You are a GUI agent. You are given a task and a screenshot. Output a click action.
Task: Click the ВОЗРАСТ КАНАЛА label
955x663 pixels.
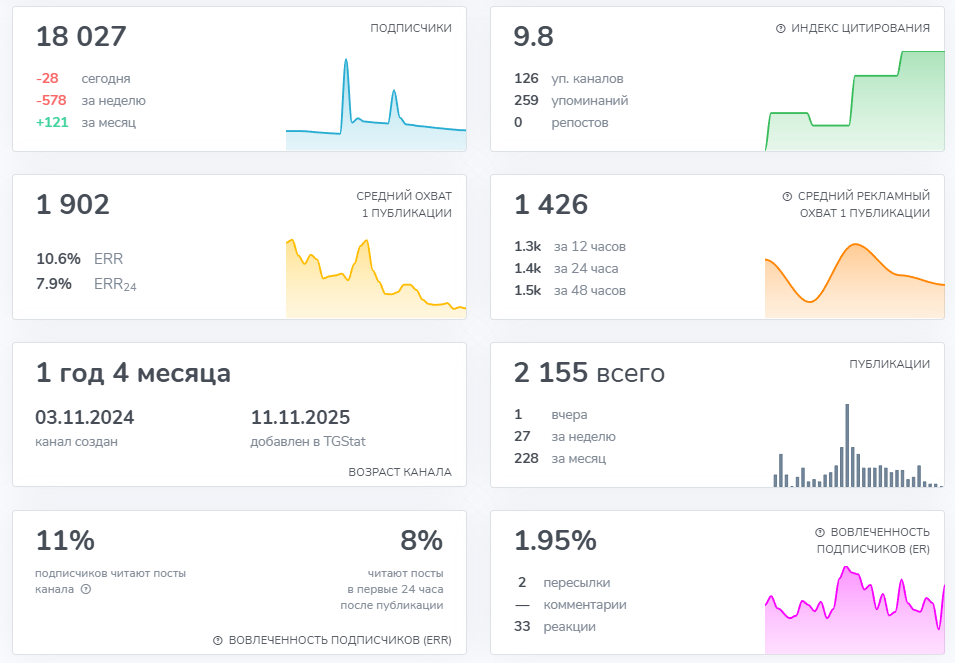point(400,472)
